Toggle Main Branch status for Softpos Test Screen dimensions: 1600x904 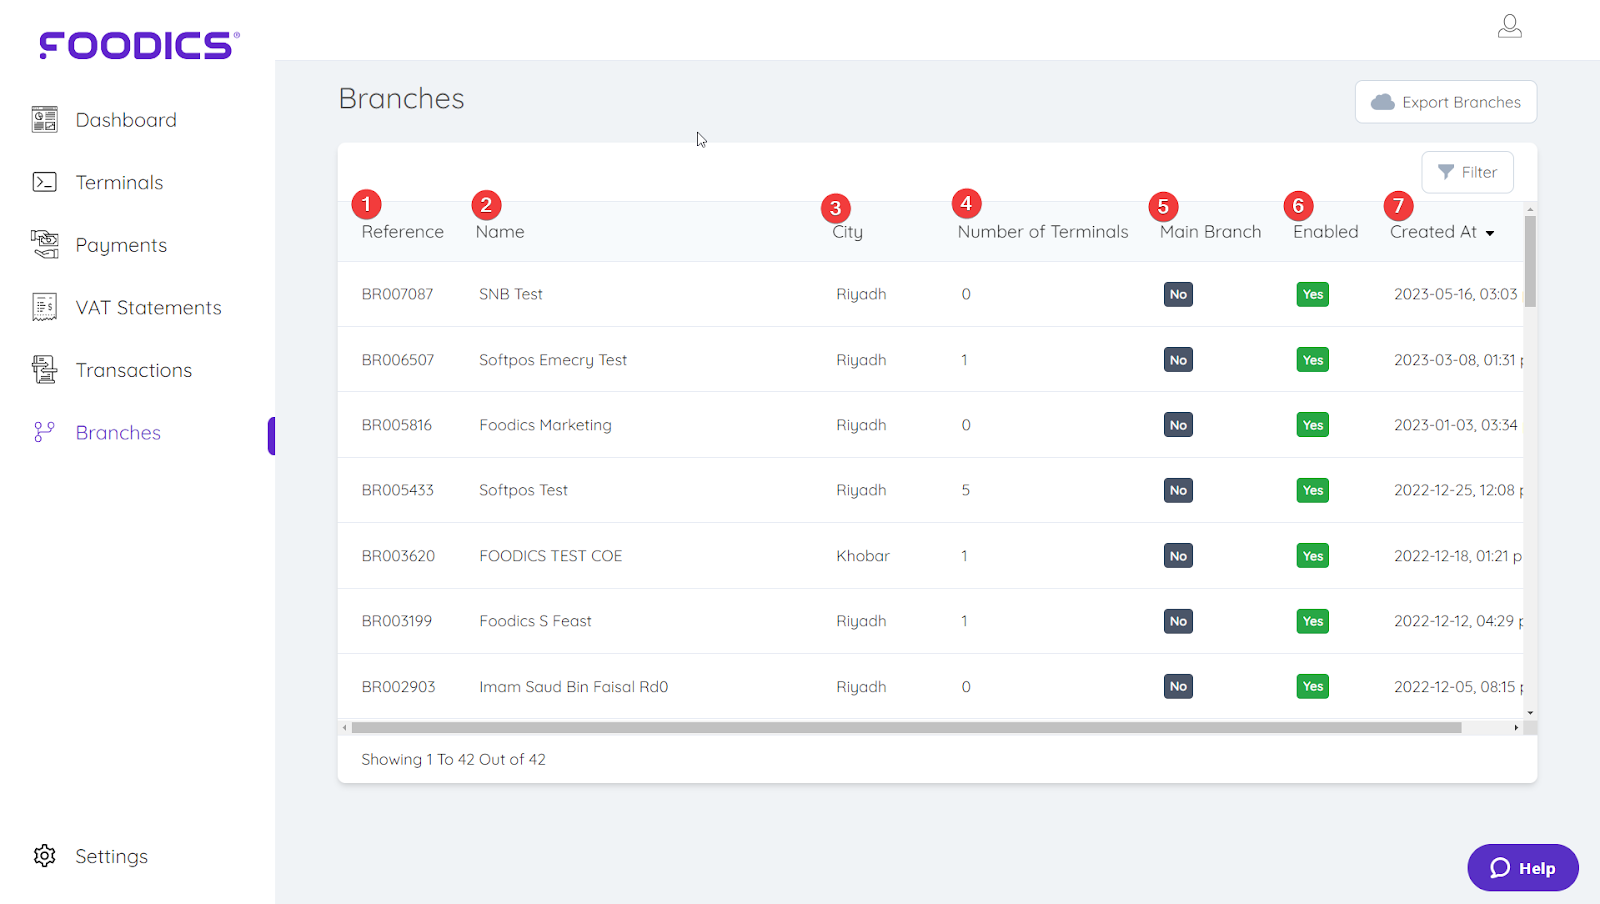coord(1177,490)
